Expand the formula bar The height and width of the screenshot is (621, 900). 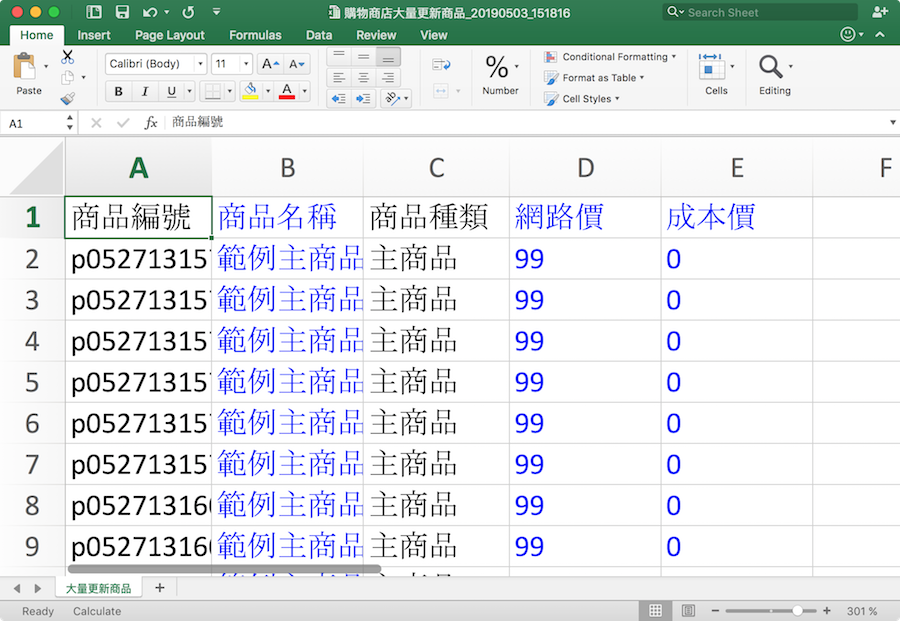(893, 122)
